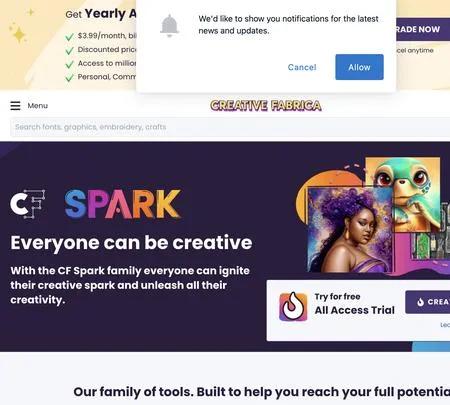
Task: Click the purple Create button
Action: 428,302
